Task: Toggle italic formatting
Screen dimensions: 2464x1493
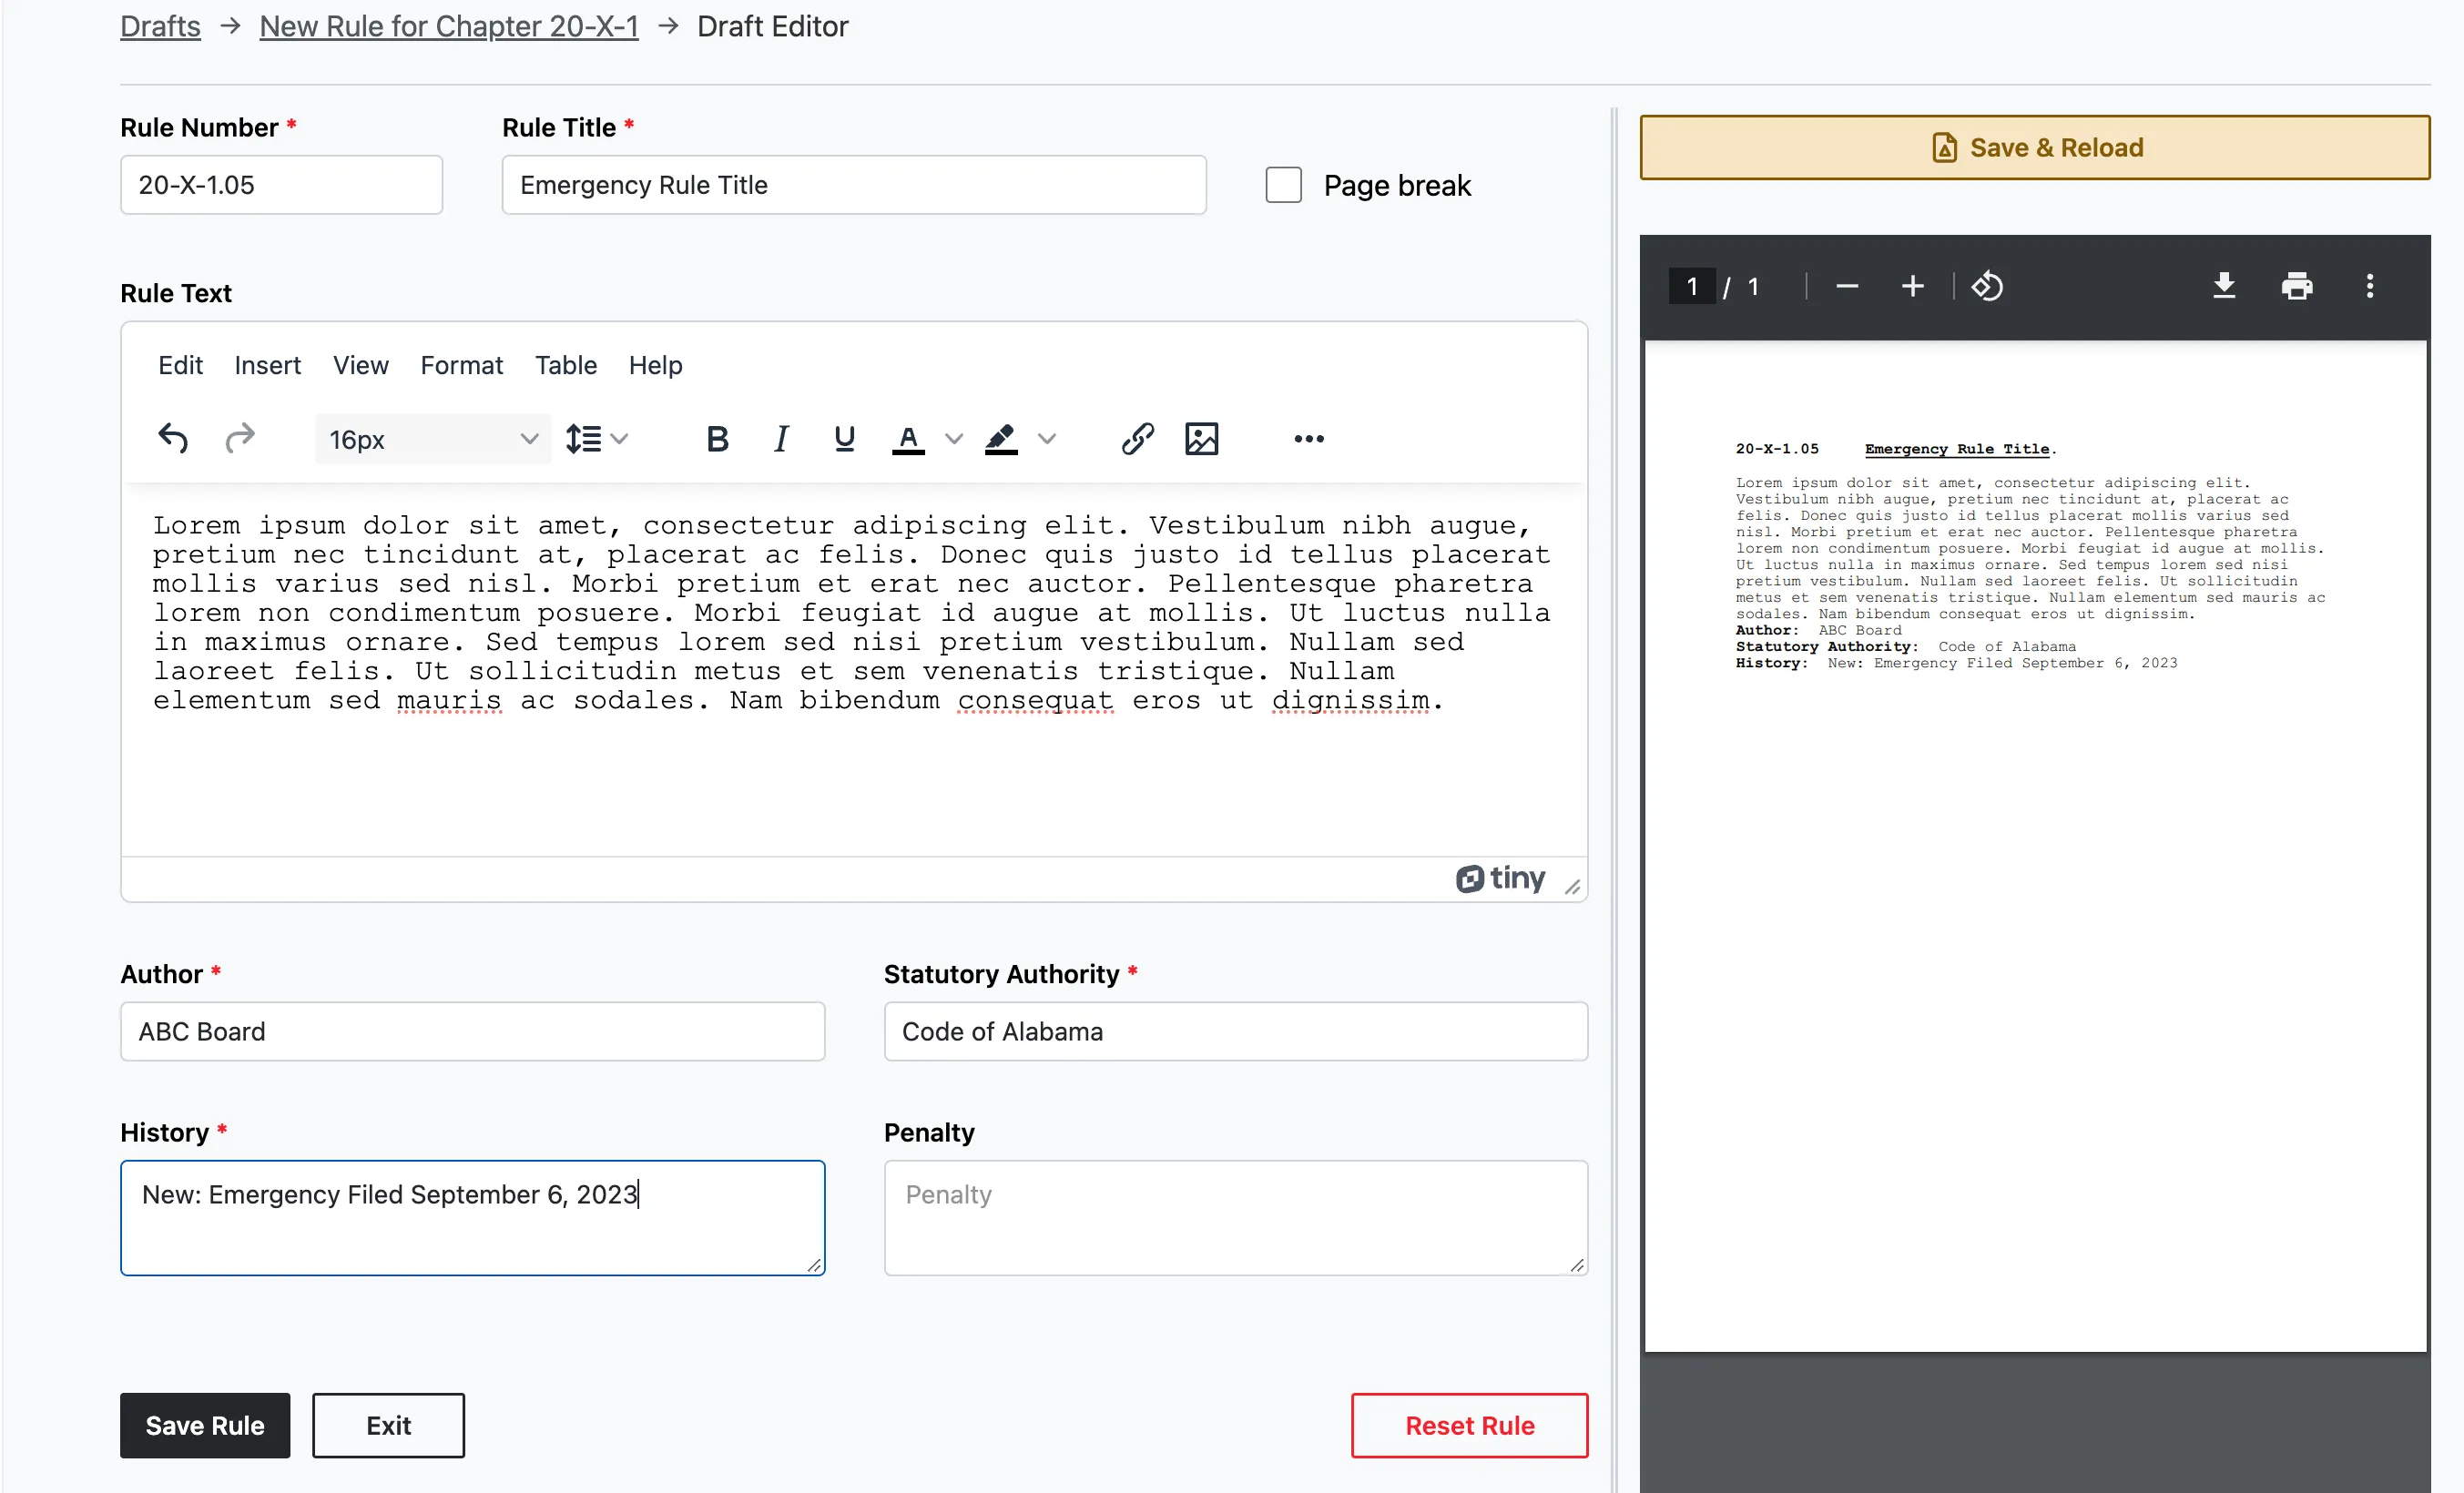Action: click(x=781, y=439)
